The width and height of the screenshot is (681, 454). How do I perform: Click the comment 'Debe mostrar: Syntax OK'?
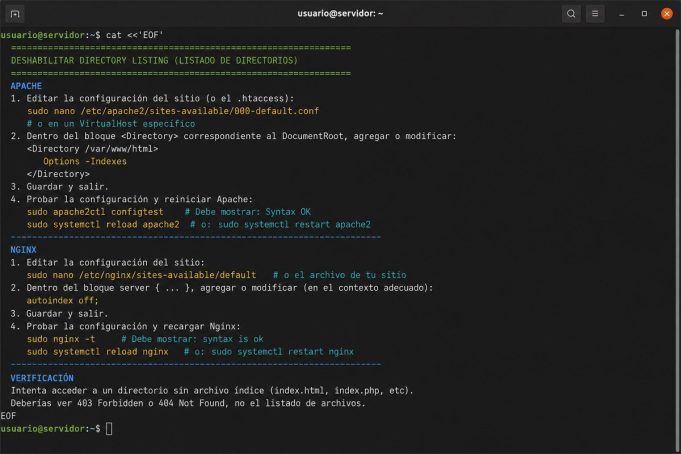pos(248,212)
